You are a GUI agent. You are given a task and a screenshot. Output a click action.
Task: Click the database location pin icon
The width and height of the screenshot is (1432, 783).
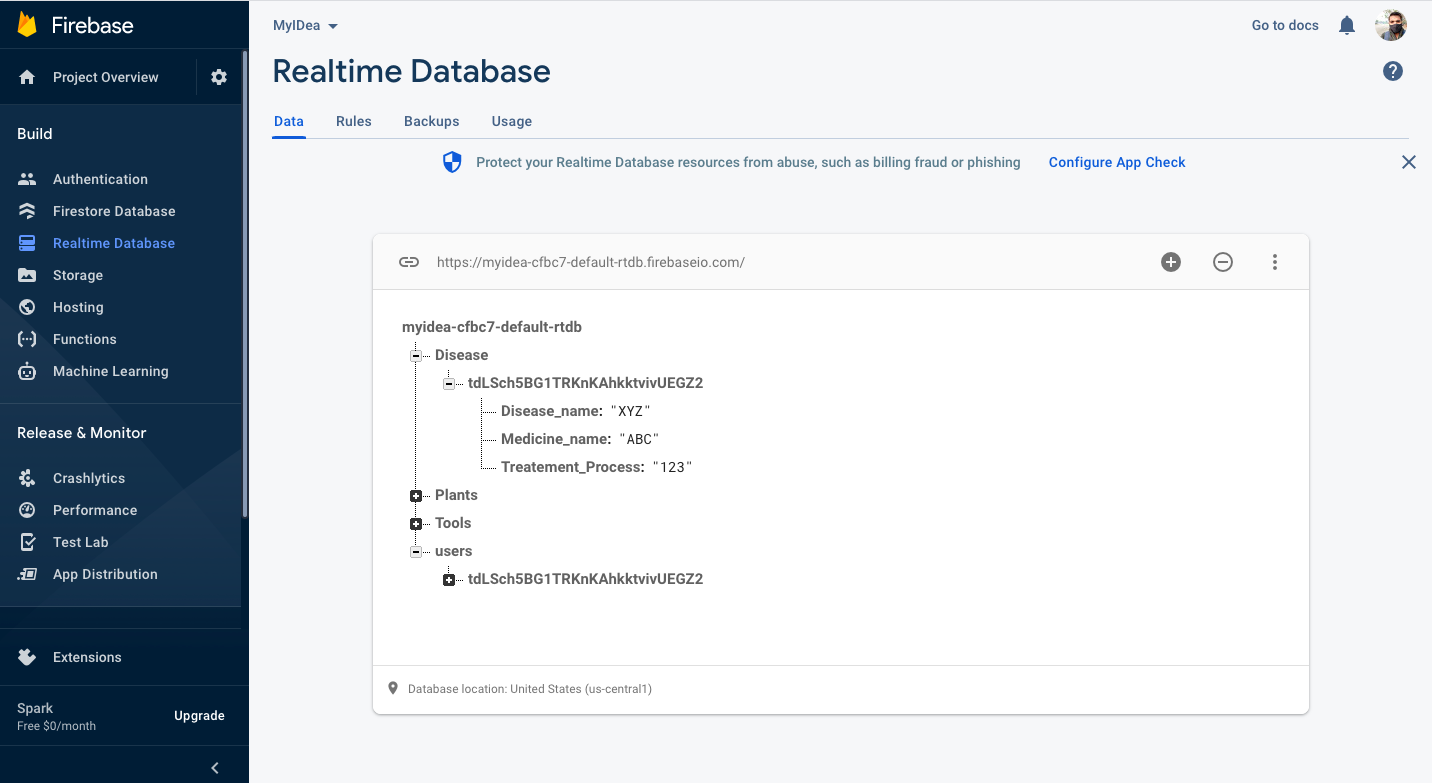coord(393,688)
